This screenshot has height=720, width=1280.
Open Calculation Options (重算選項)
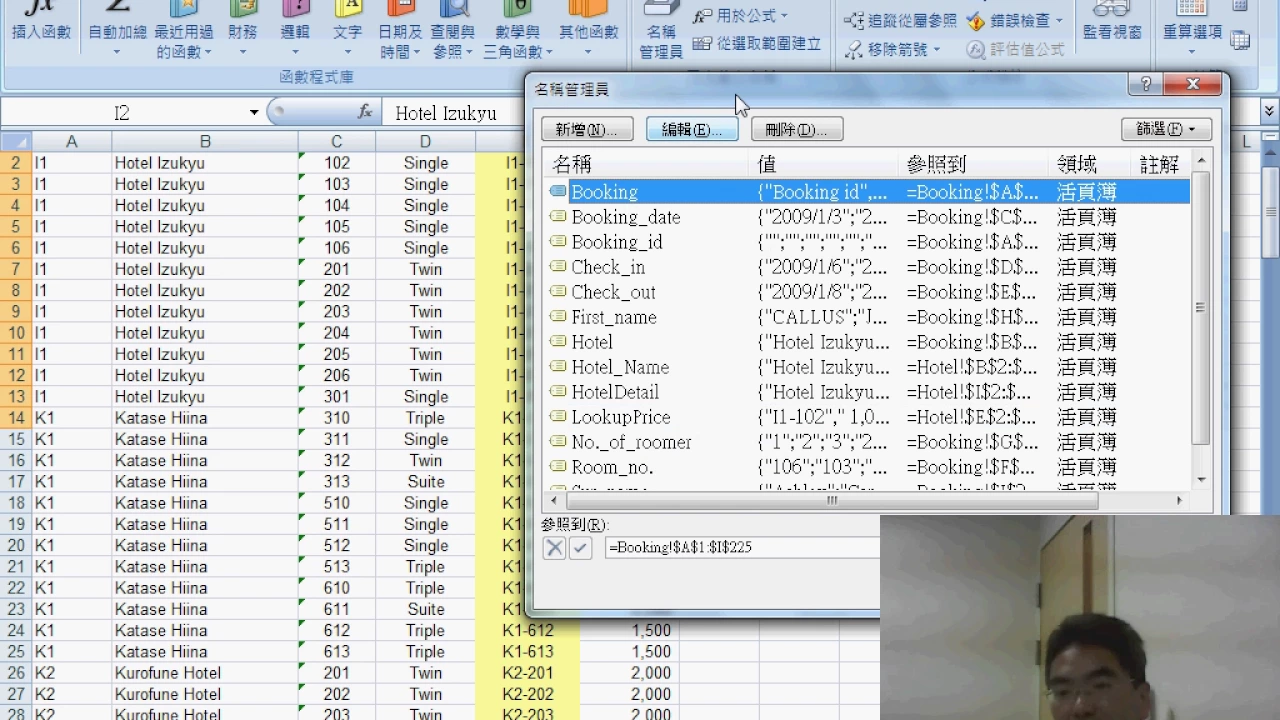tap(1192, 30)
